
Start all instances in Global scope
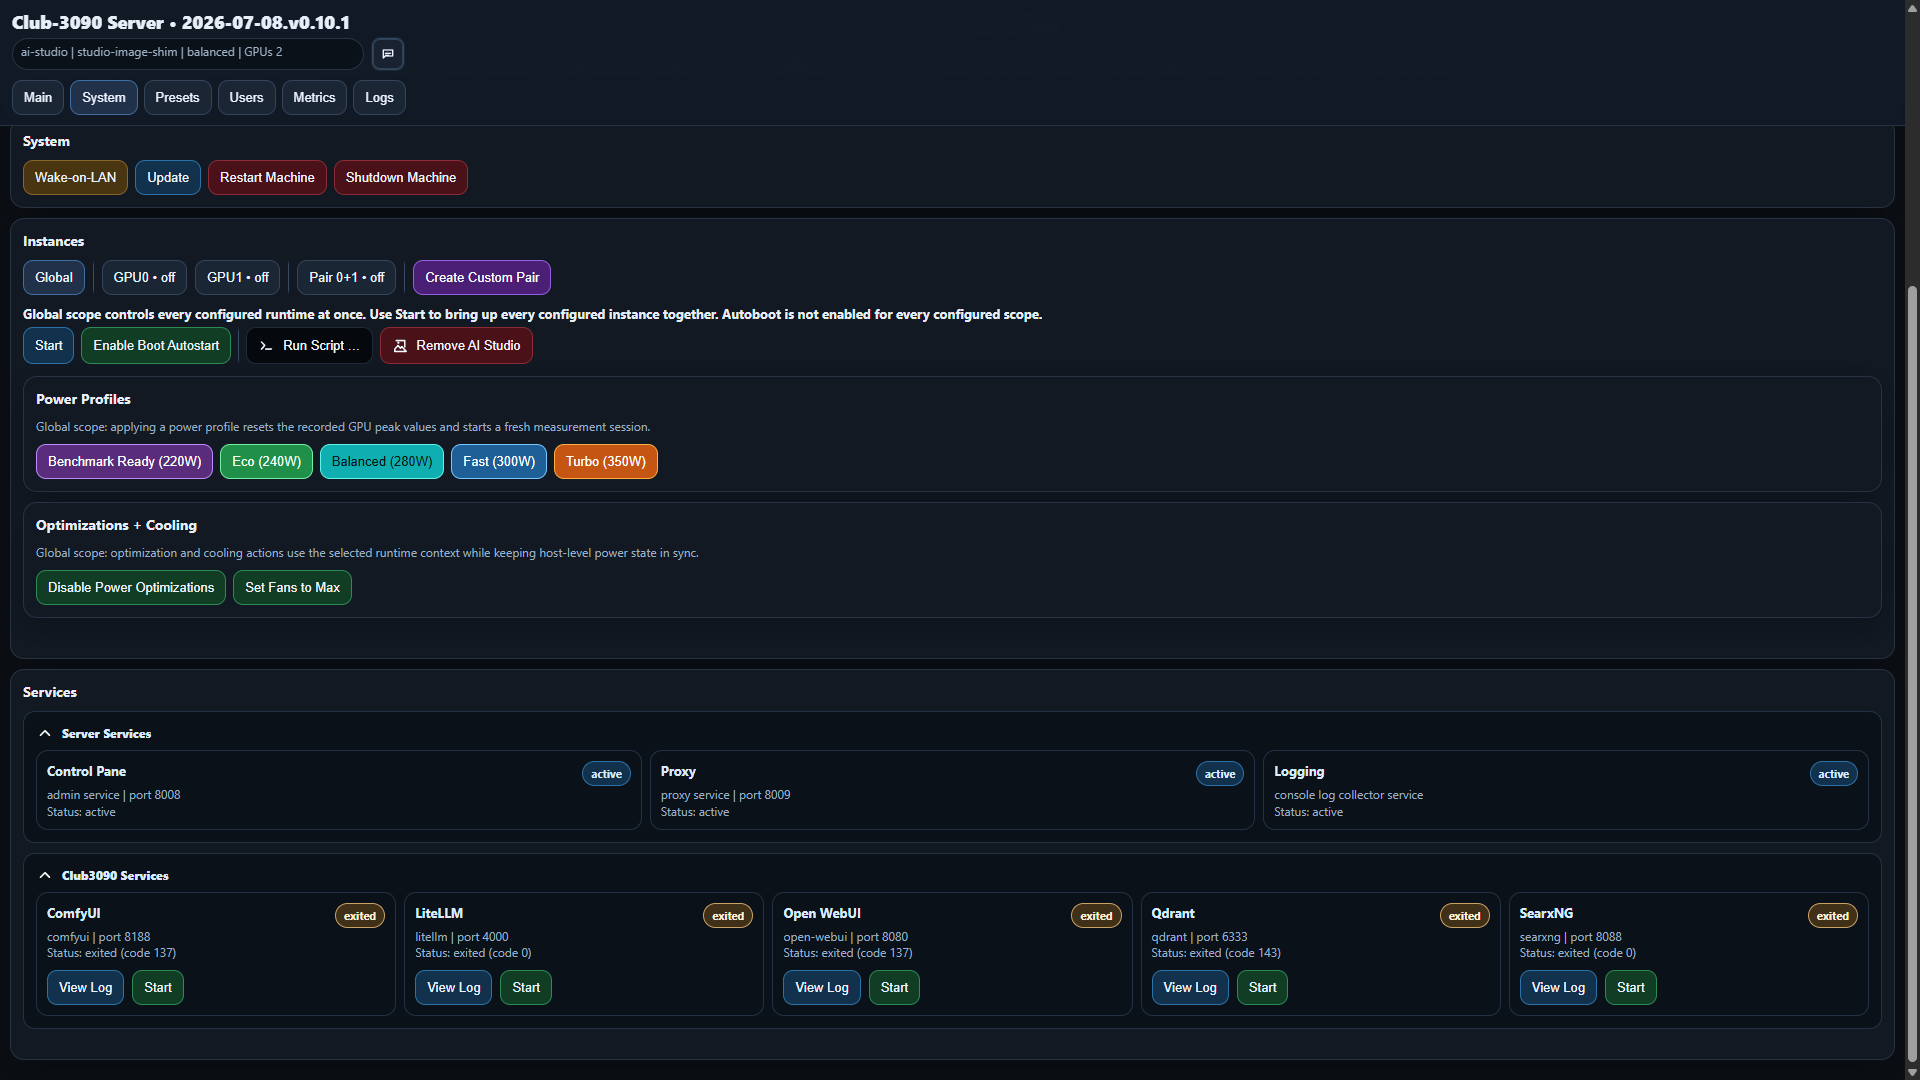(48, 346)
